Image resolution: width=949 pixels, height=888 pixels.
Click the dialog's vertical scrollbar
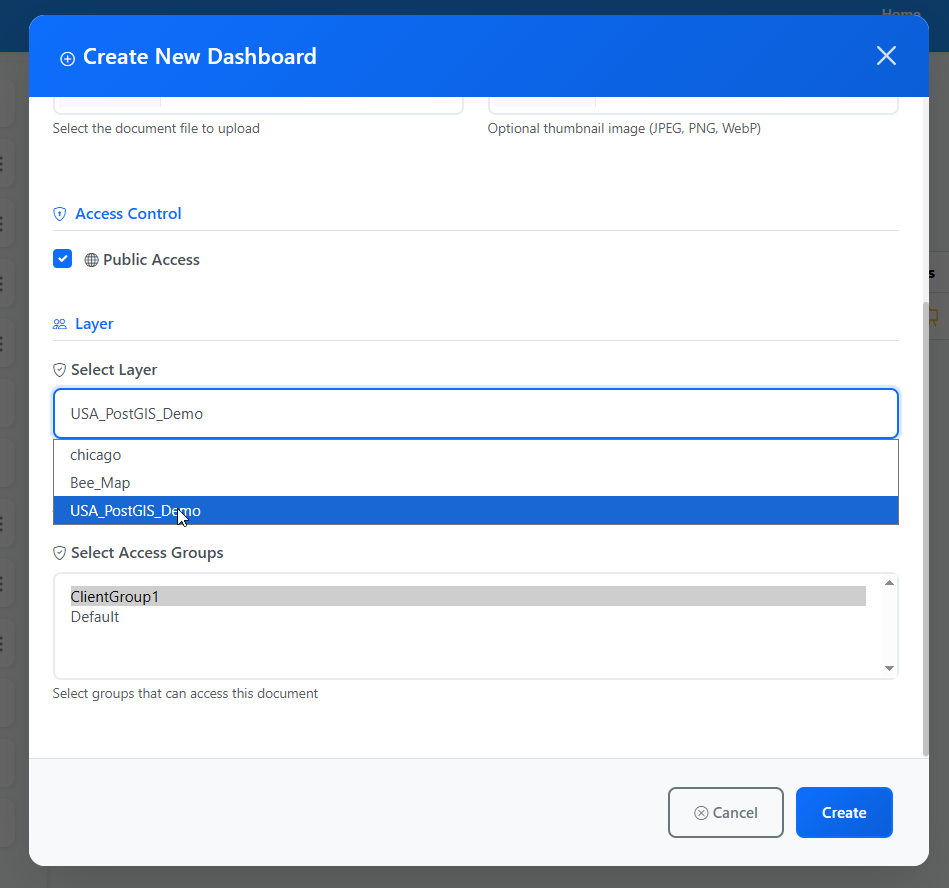pos(925,530)
